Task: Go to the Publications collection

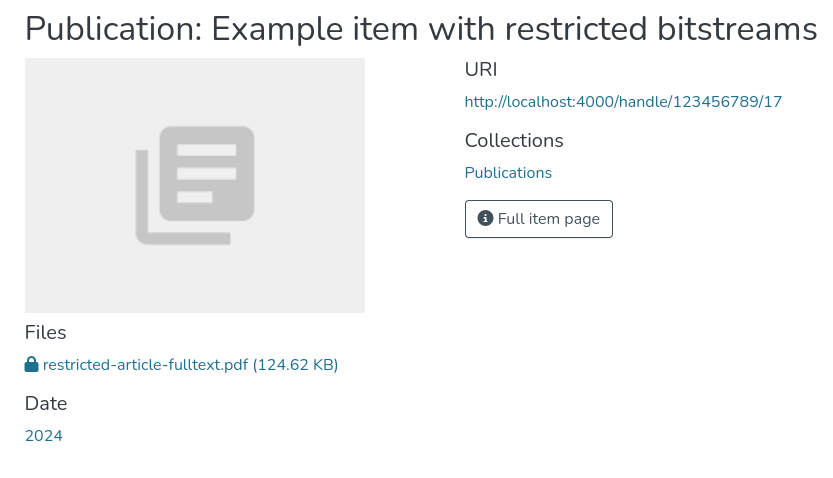Action: [508, 173]
